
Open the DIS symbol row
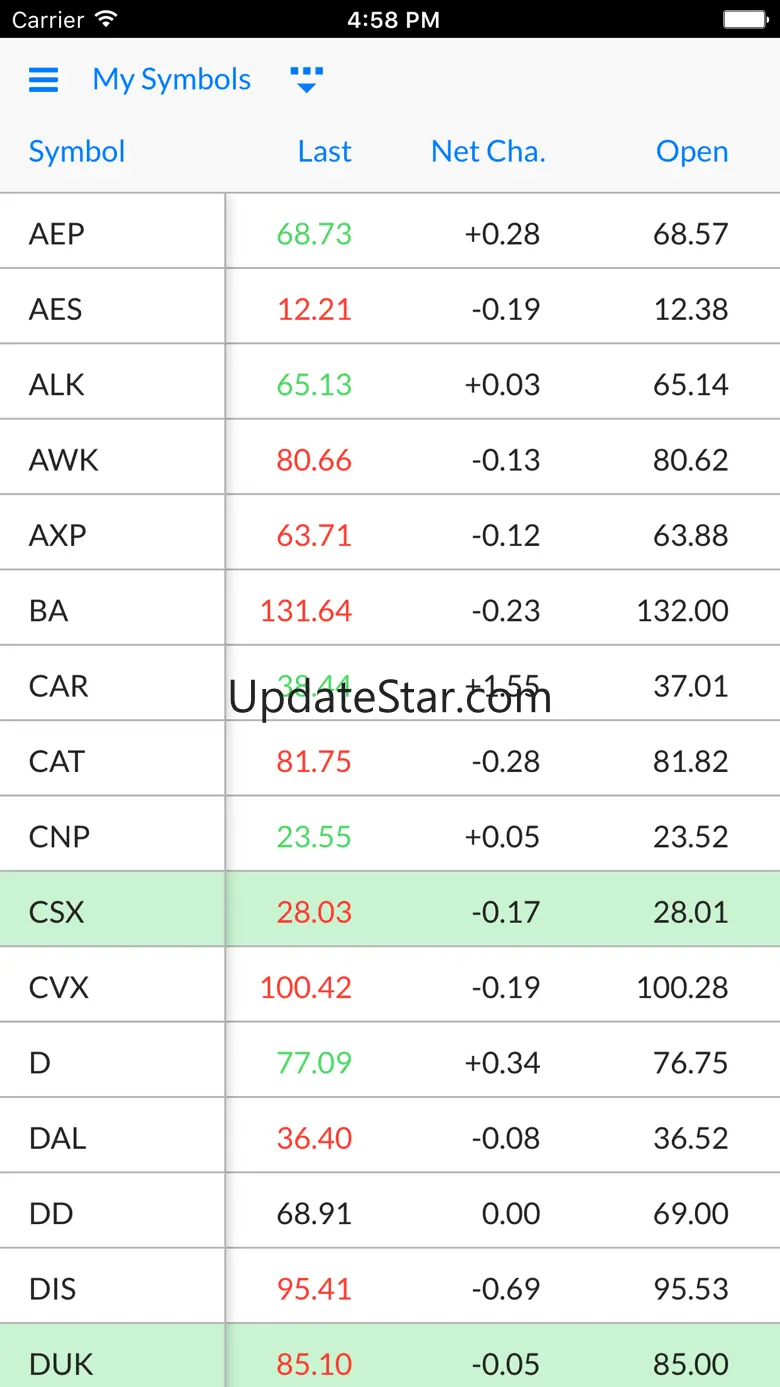point(390,1287)
